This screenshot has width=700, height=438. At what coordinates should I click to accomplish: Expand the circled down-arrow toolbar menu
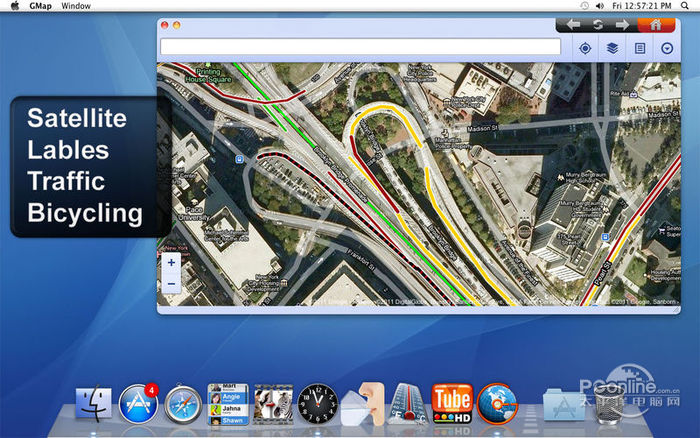667,48
